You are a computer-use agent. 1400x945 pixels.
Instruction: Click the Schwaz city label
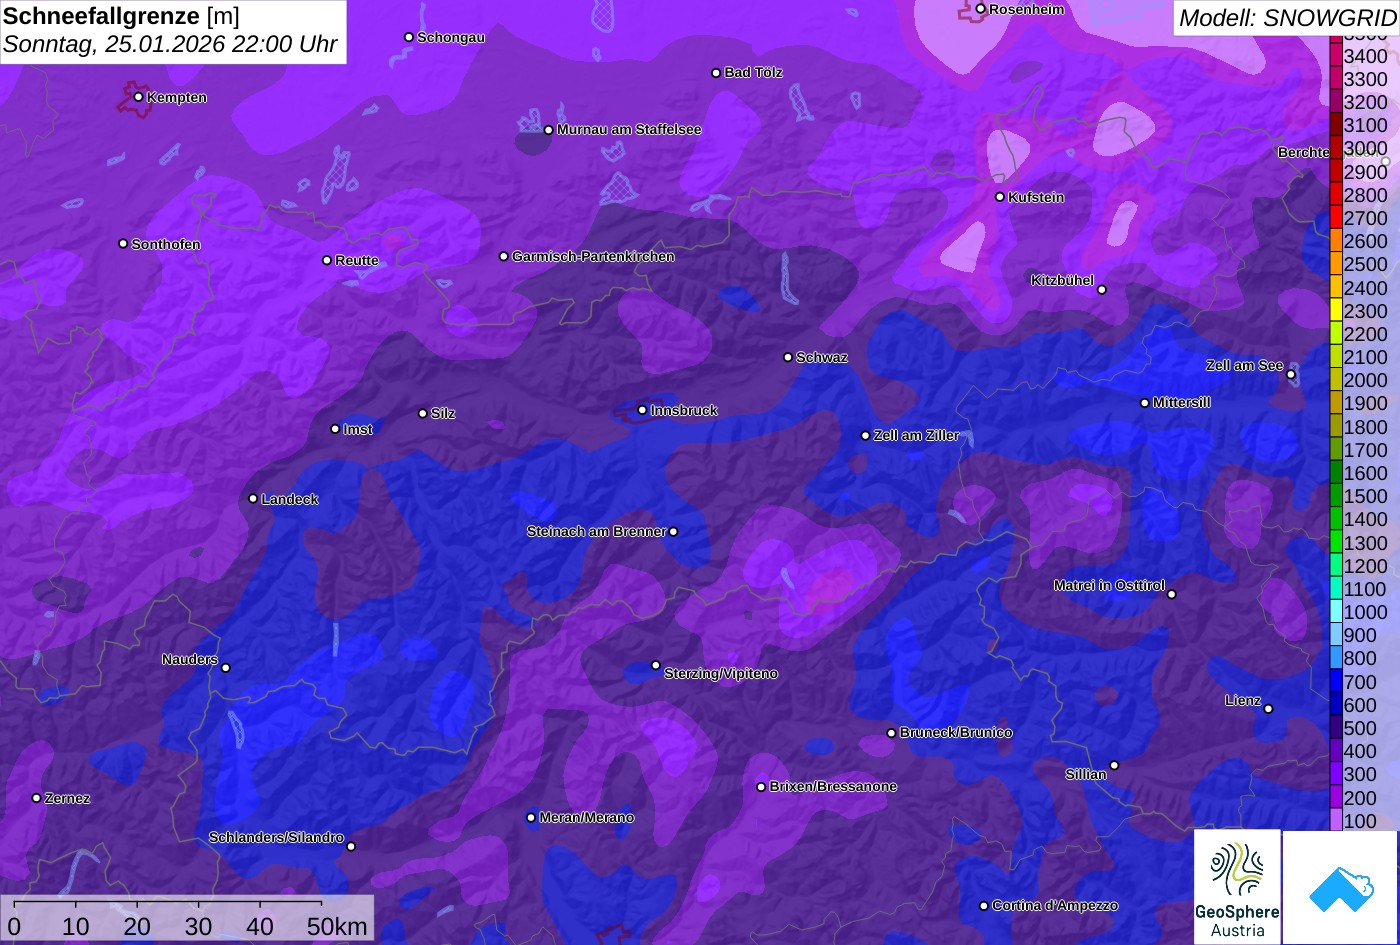(x=822, y=357)
